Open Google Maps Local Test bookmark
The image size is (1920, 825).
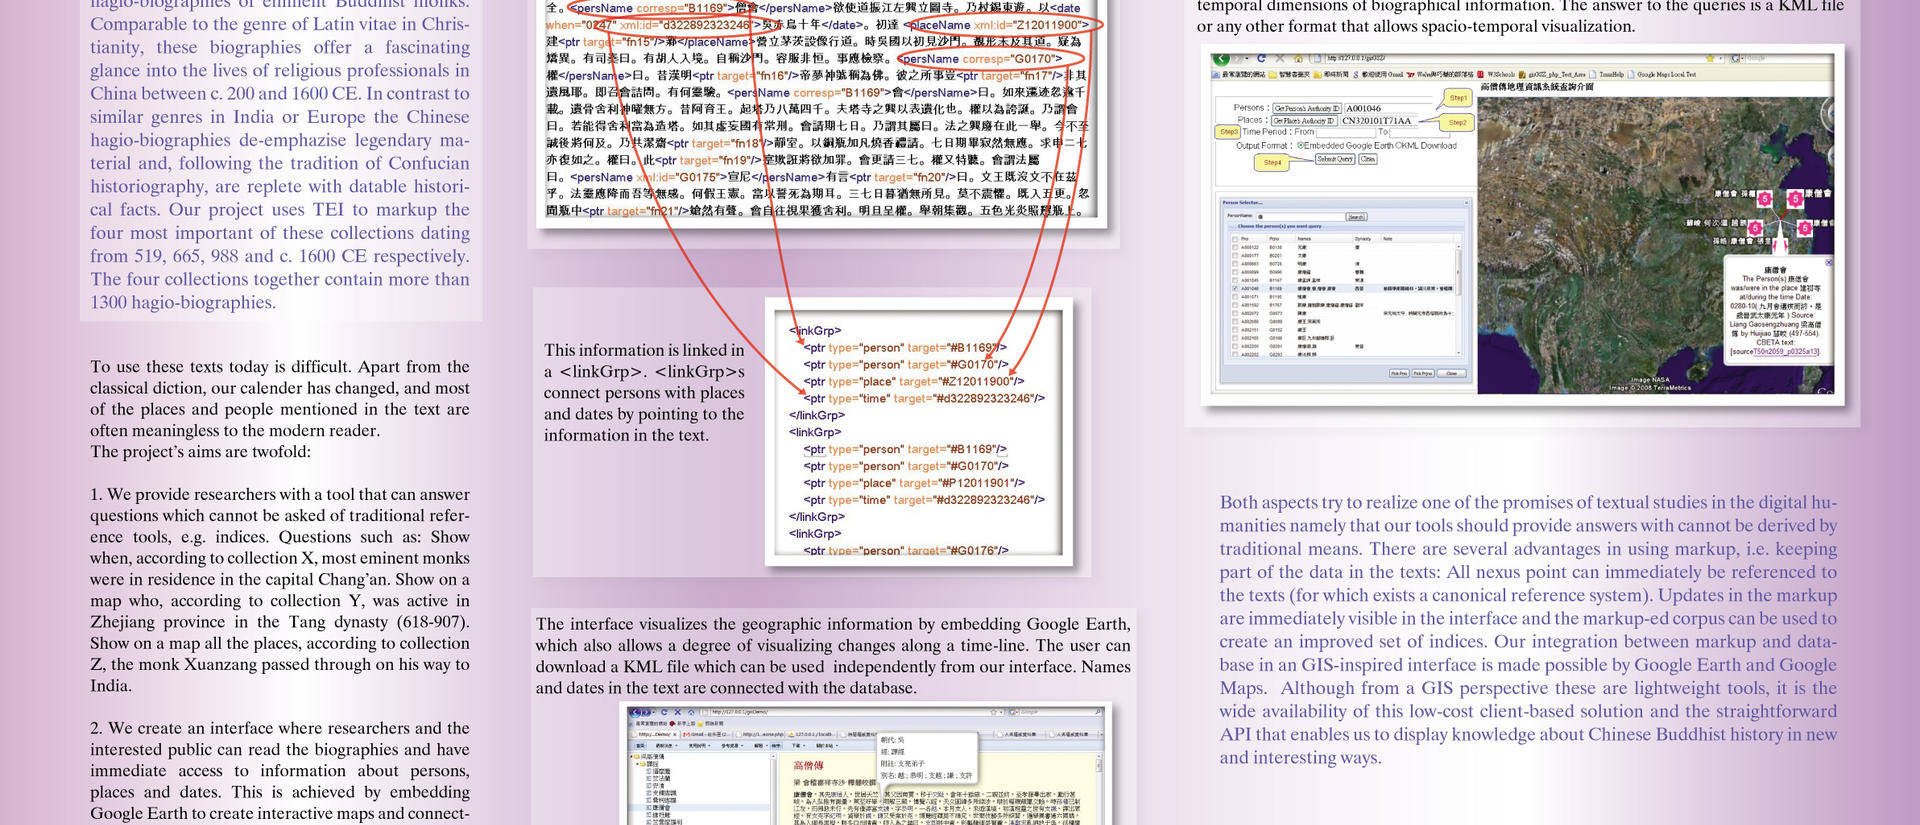1662,74
